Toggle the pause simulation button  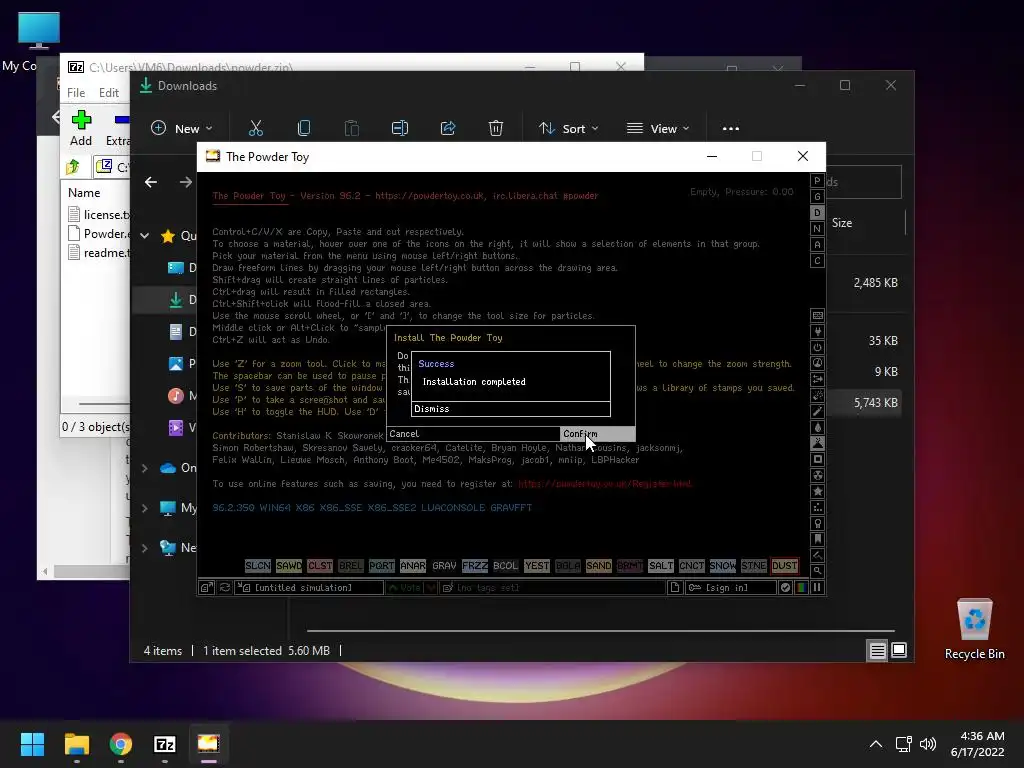pos(817,588)
